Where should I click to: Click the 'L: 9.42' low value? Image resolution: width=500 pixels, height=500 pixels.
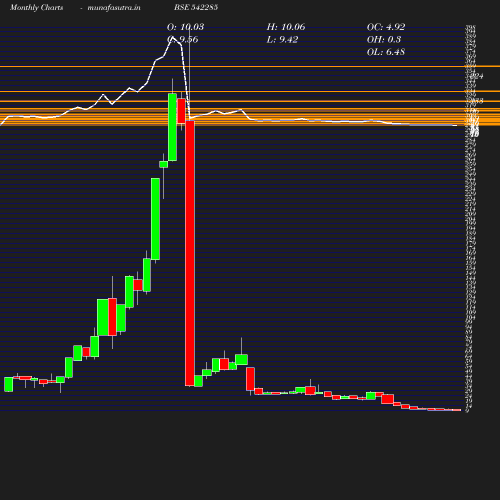(282, 40)
